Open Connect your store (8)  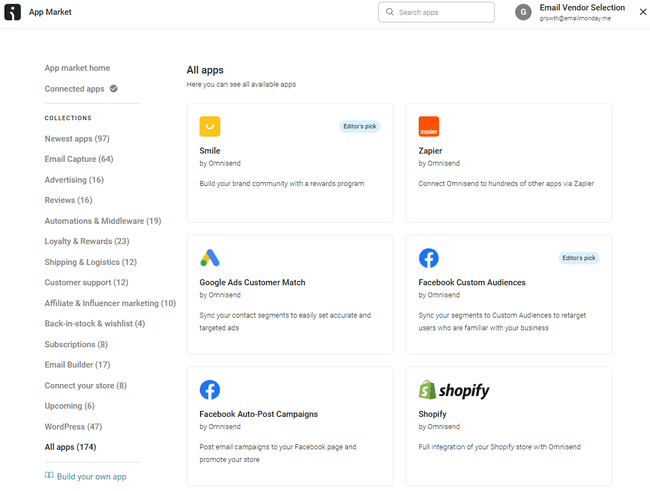86,385
